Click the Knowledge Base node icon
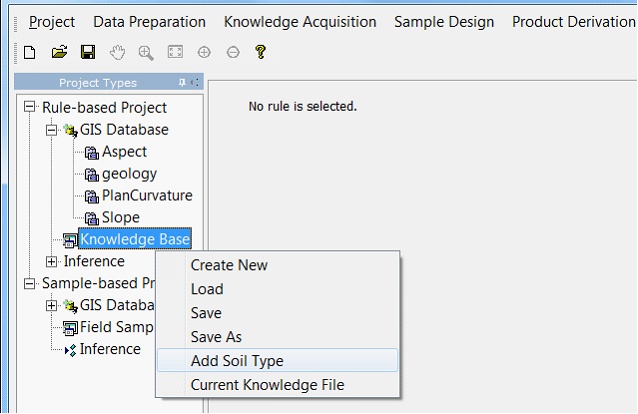The height and width of the screenshot is (414, 638). click(x=70, y=240)
